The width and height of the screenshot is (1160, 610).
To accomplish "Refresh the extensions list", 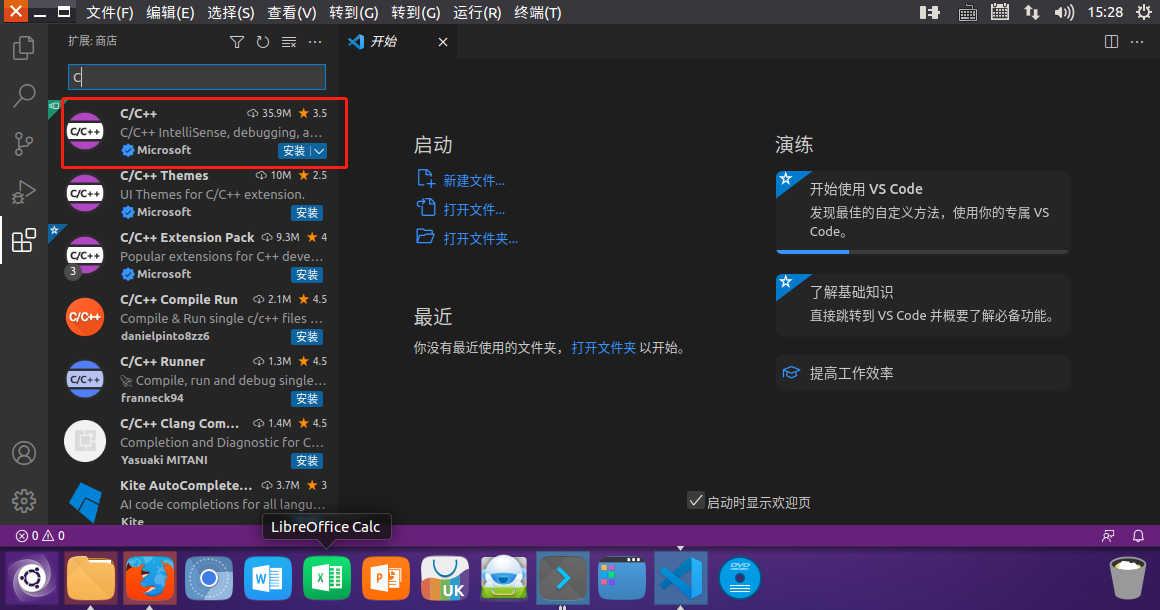I will pos(263,42).
